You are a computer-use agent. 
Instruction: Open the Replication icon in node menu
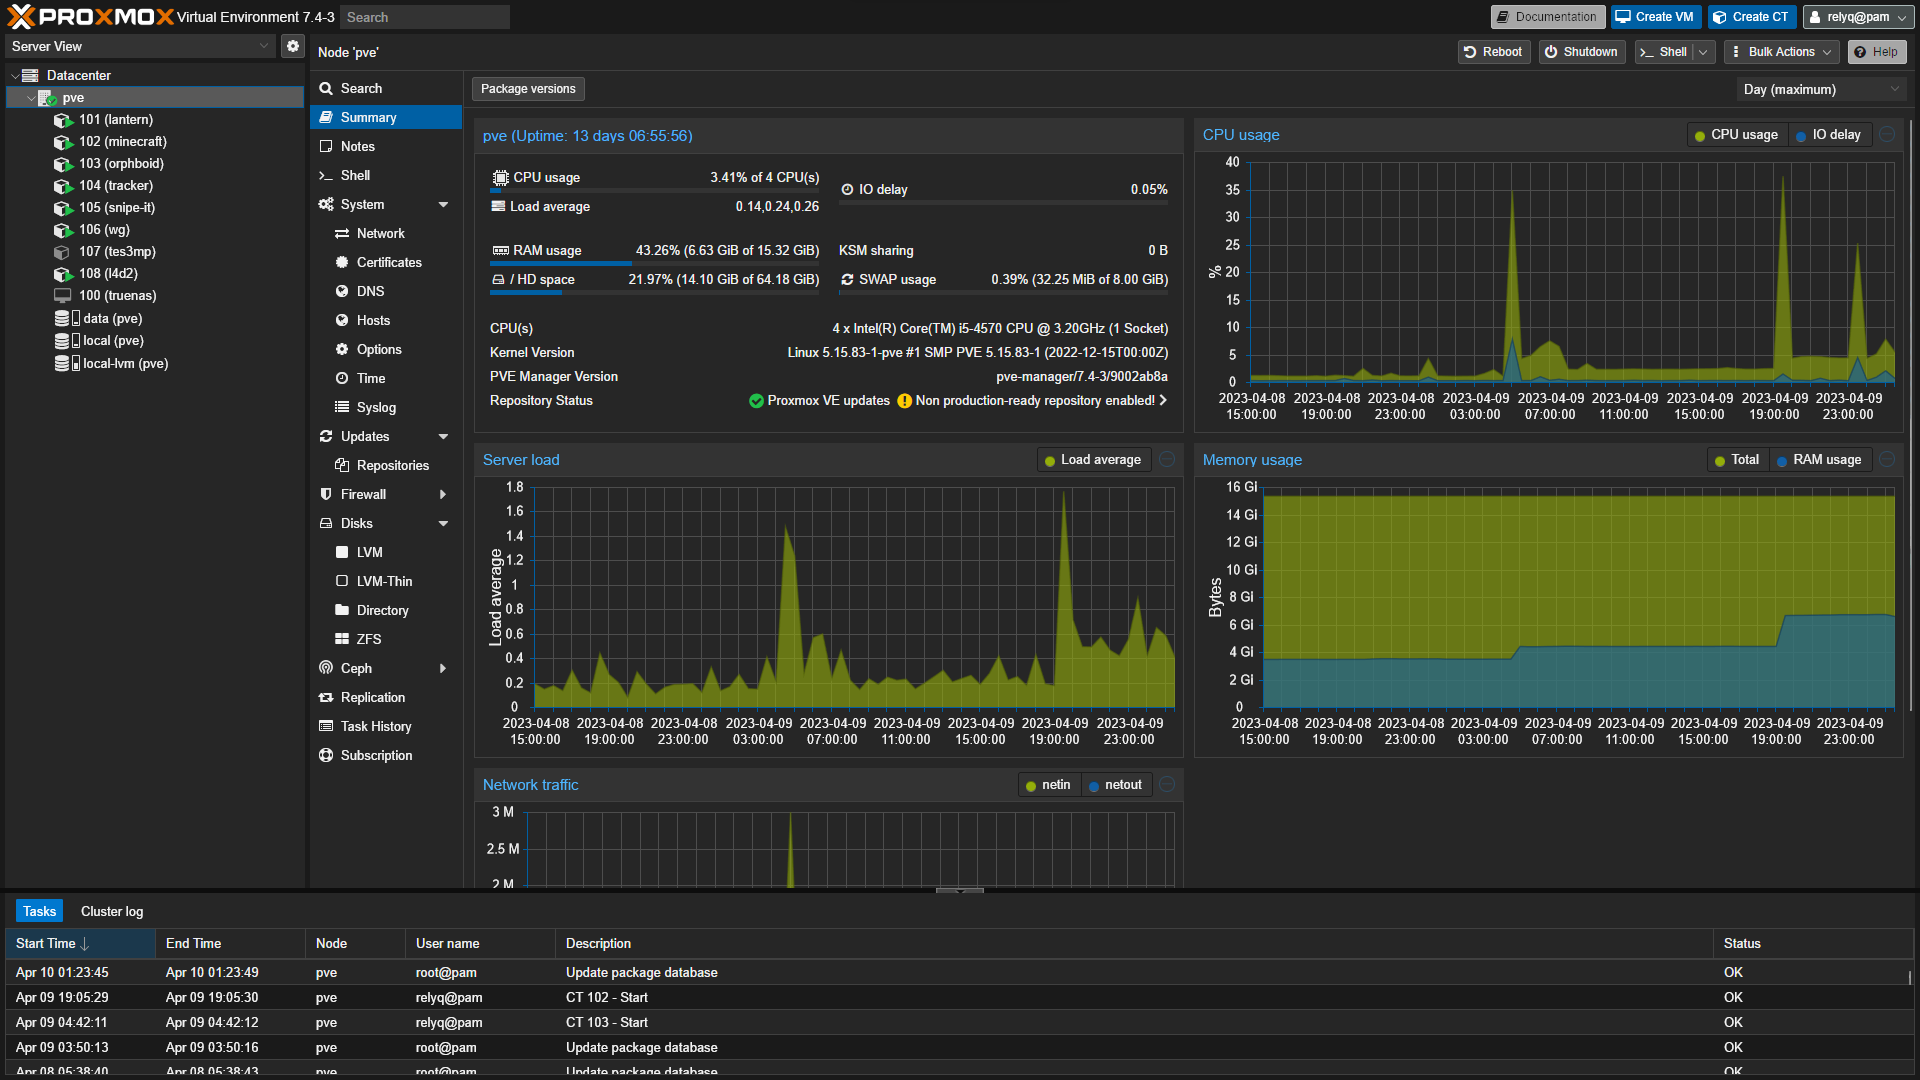click(326, 697)
